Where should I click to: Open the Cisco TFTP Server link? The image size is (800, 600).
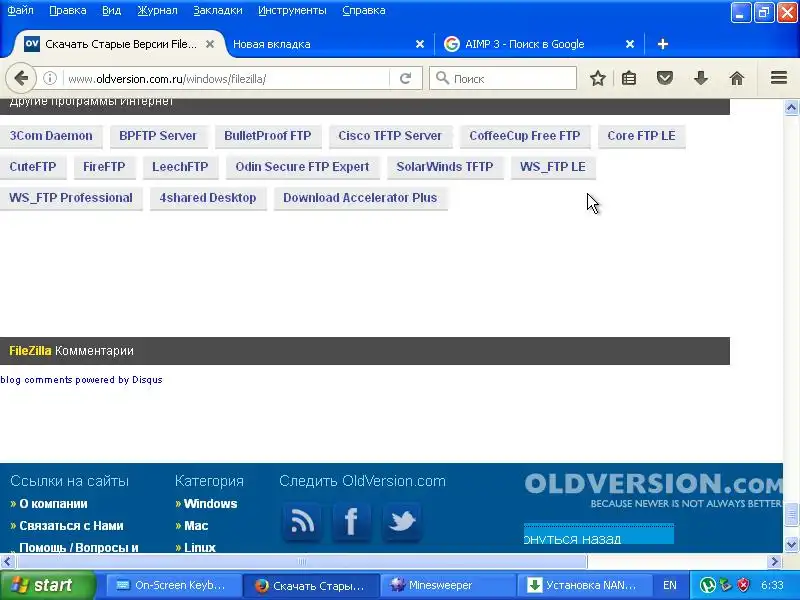tap(390, 136)
